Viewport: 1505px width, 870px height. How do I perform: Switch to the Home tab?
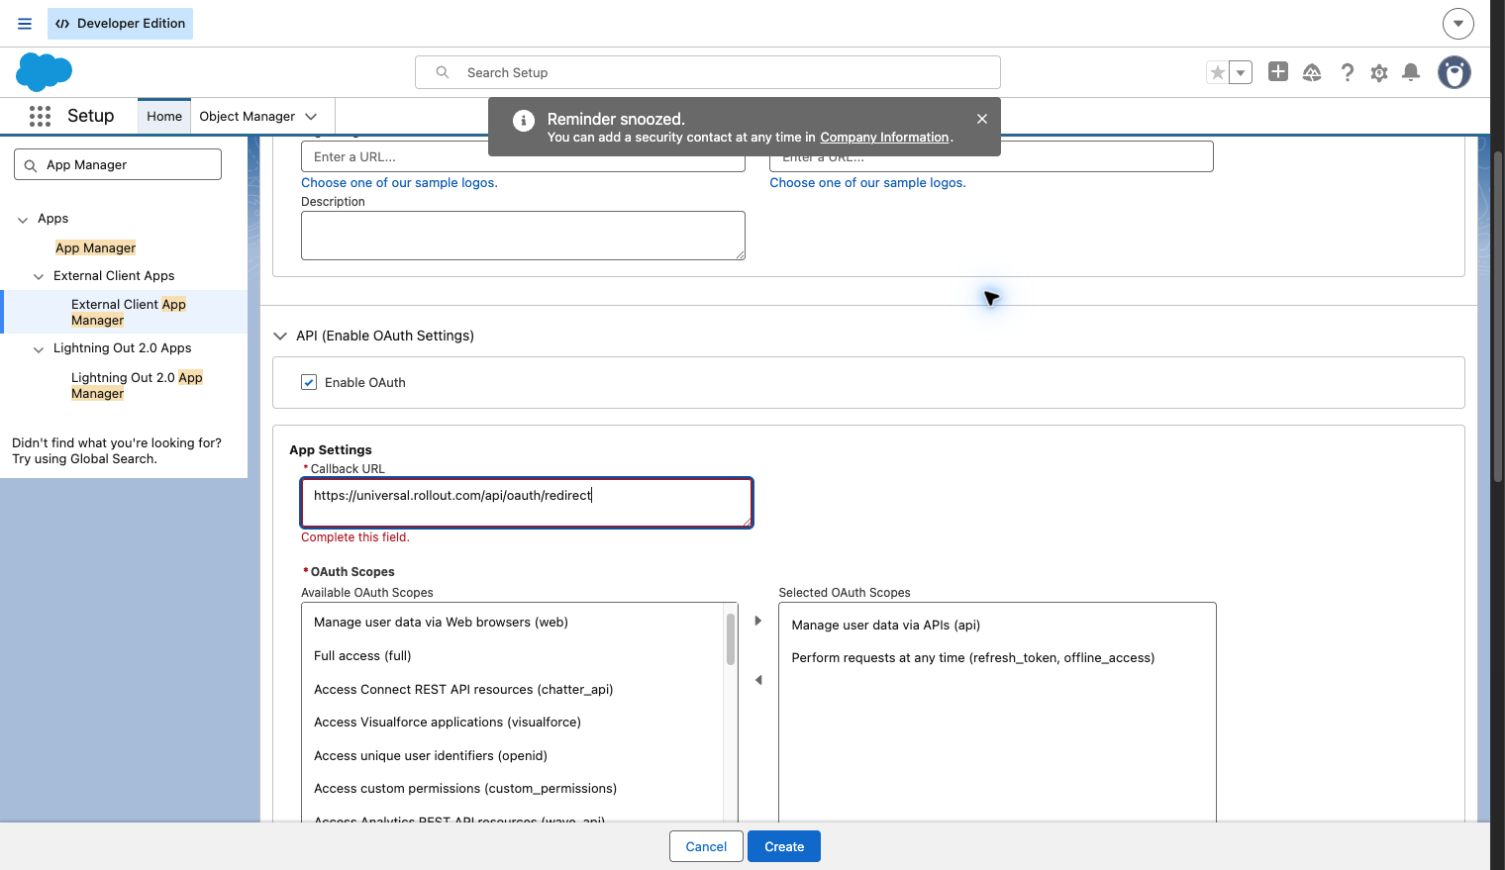click(164, 116)
